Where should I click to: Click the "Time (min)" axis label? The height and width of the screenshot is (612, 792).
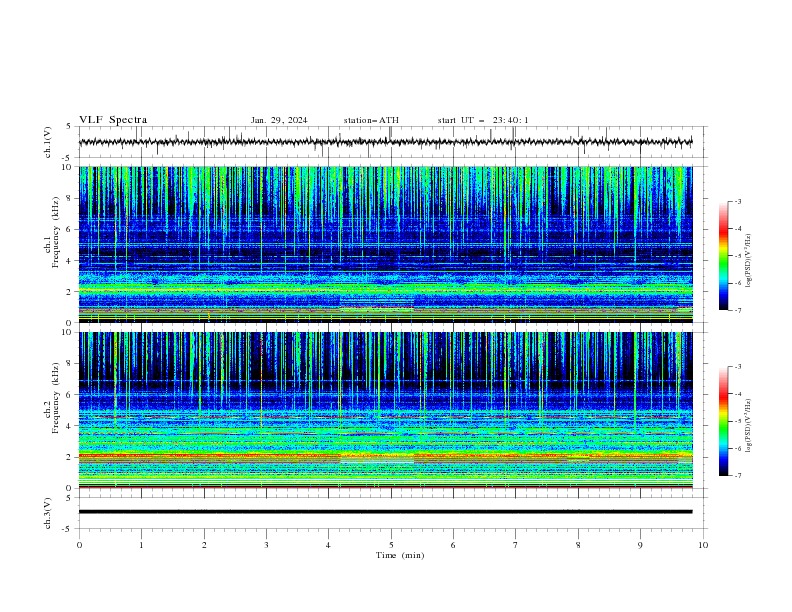point(400,555)
